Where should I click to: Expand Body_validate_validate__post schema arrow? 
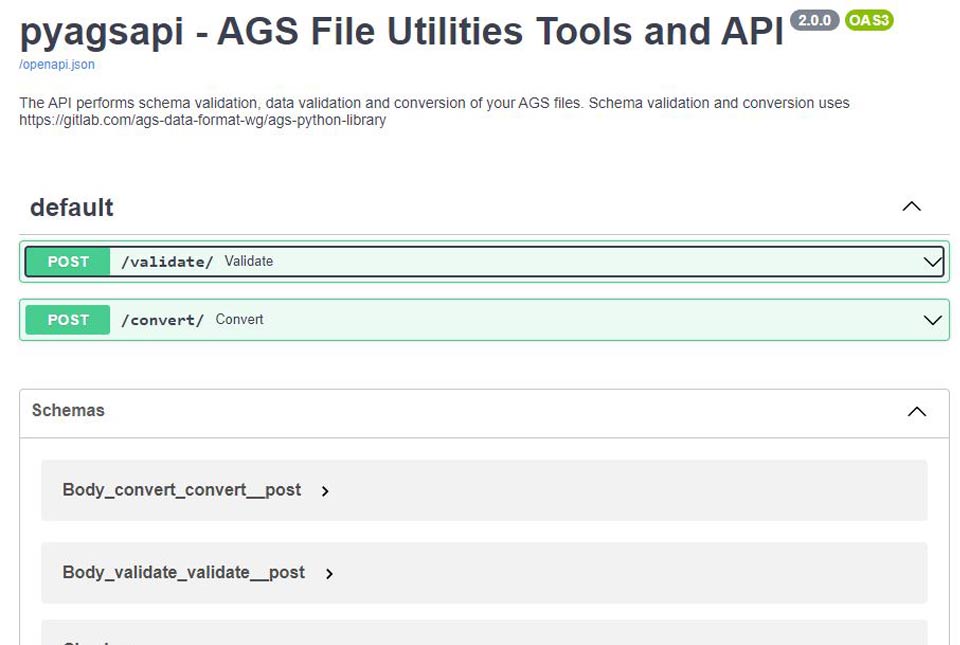(x=329, y=573)
